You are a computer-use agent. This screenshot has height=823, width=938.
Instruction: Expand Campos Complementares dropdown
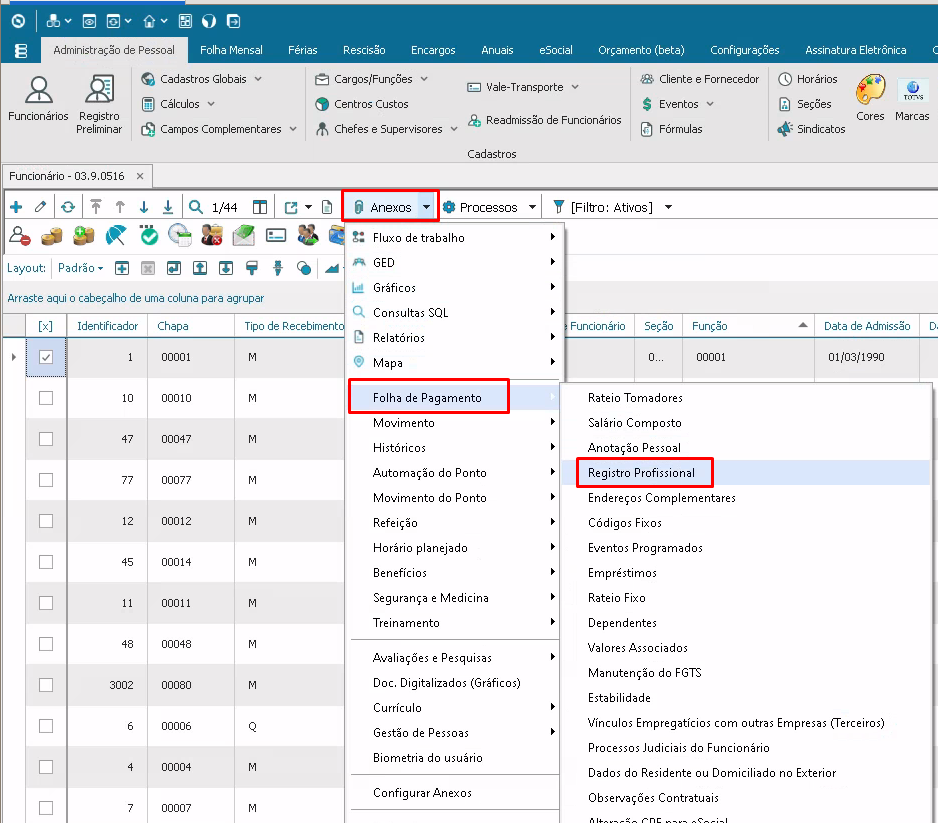pos(293,129)
